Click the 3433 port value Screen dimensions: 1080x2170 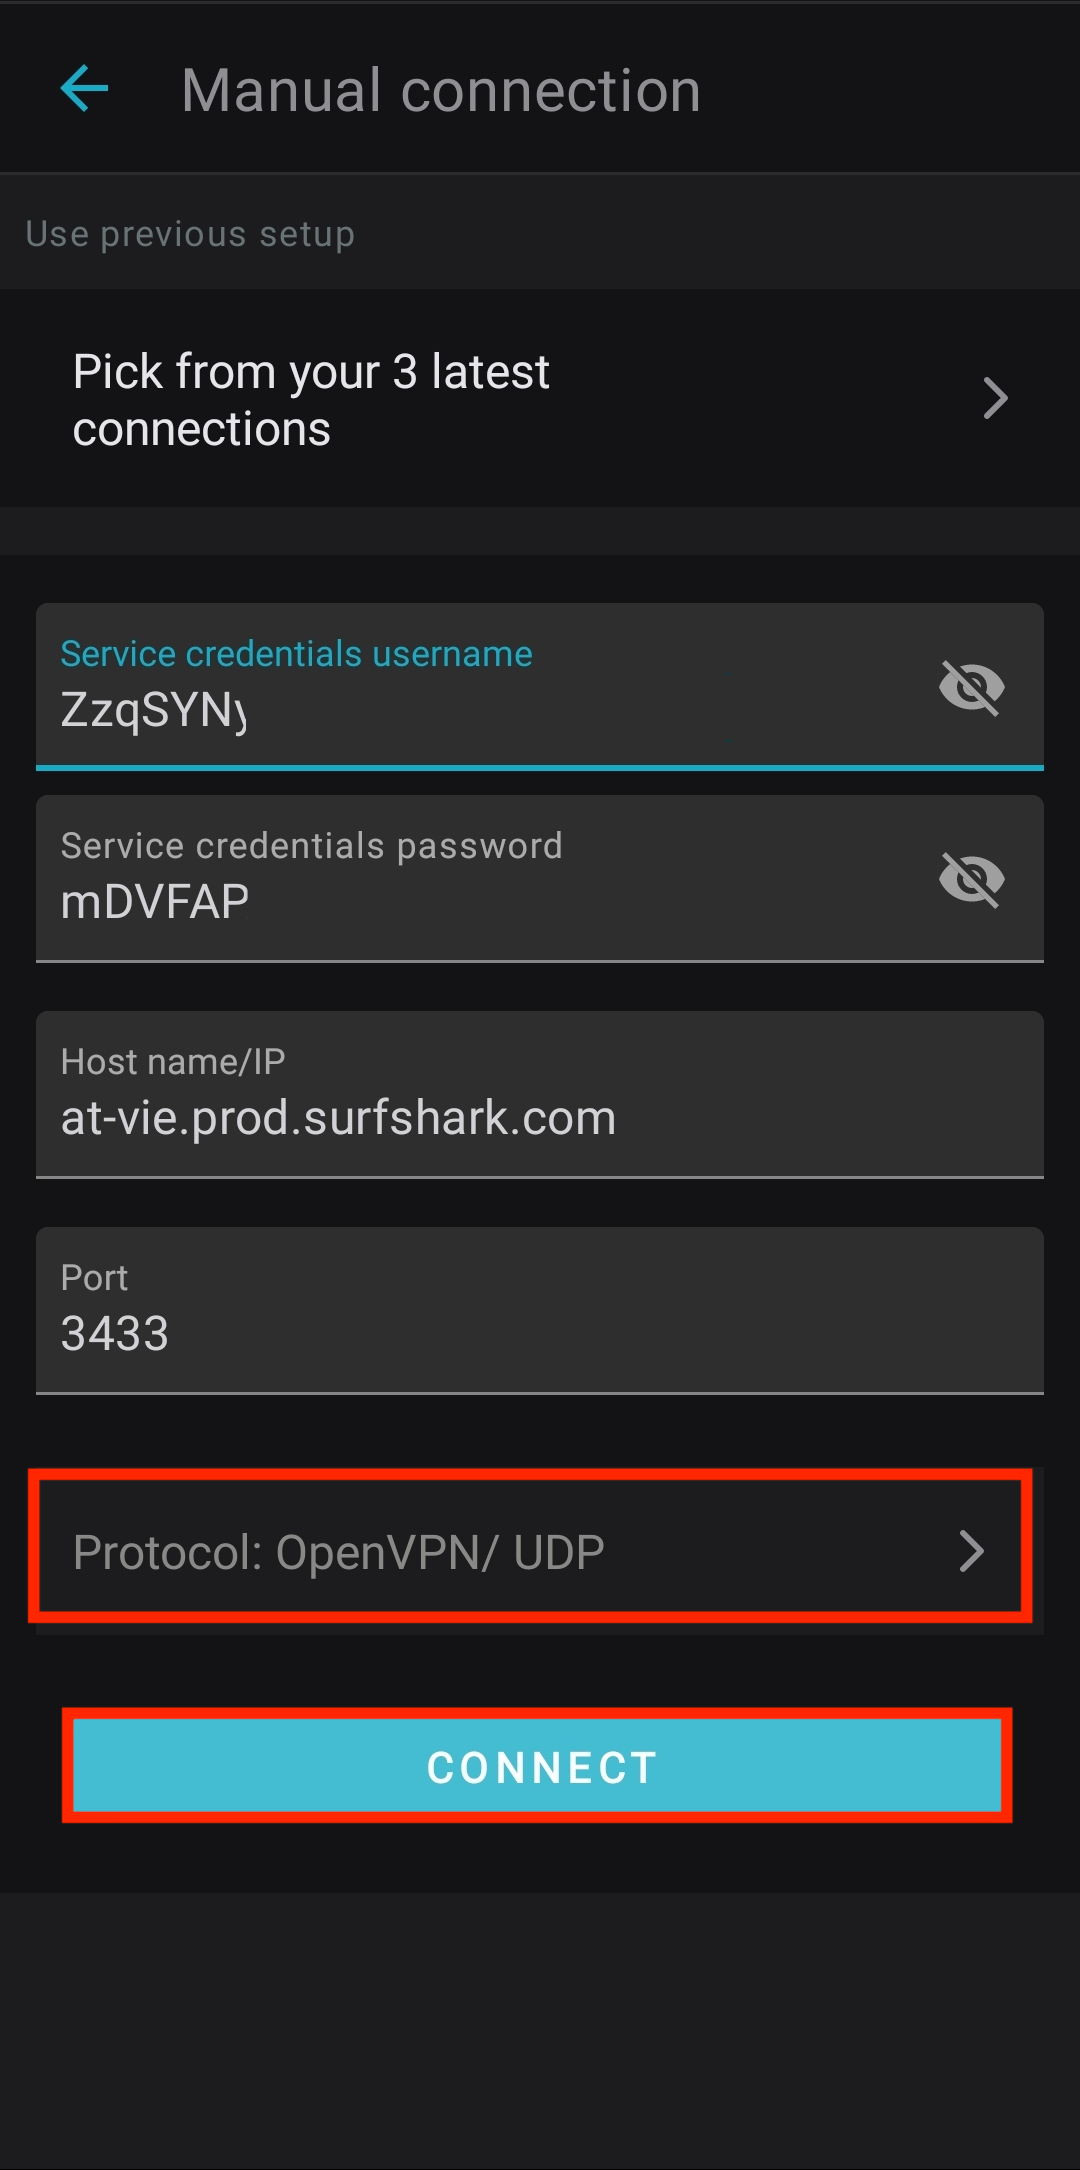pos(115,1334)
